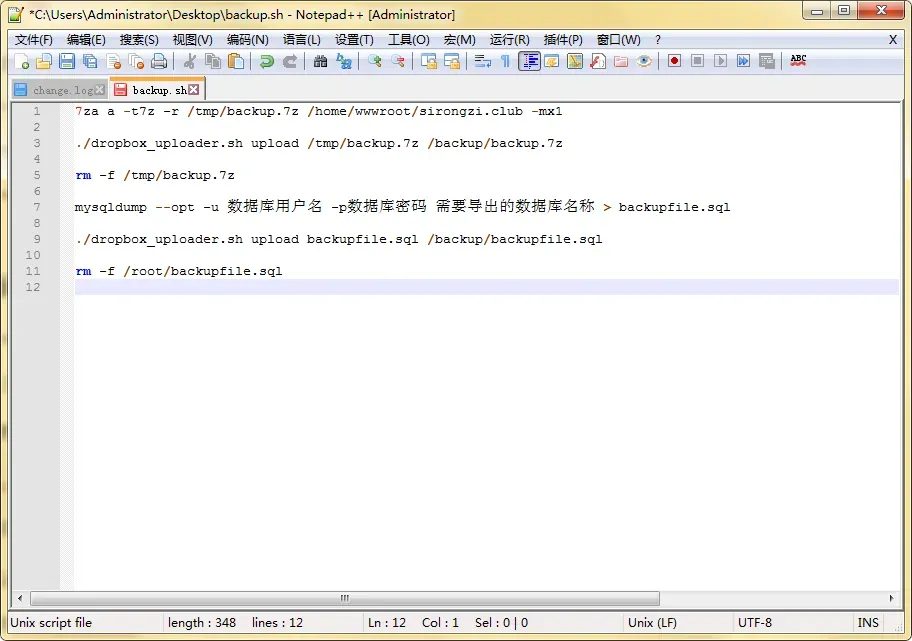
Task: Close the backup.sh tab
Action: click(x=194, y=90)
